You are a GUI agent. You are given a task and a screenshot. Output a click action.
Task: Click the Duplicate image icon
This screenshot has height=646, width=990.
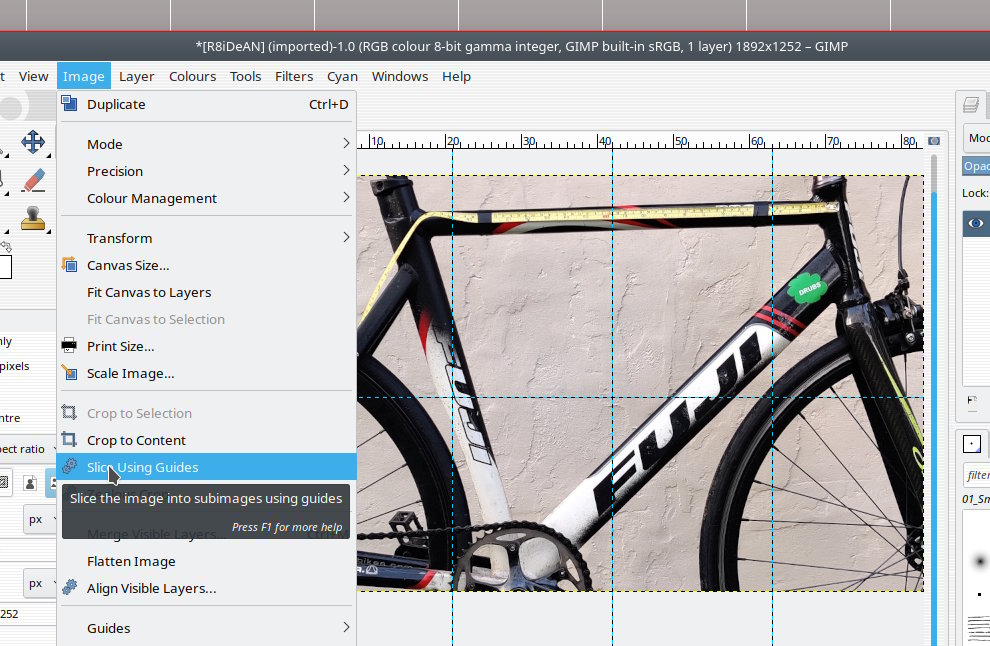pos(69,103)
